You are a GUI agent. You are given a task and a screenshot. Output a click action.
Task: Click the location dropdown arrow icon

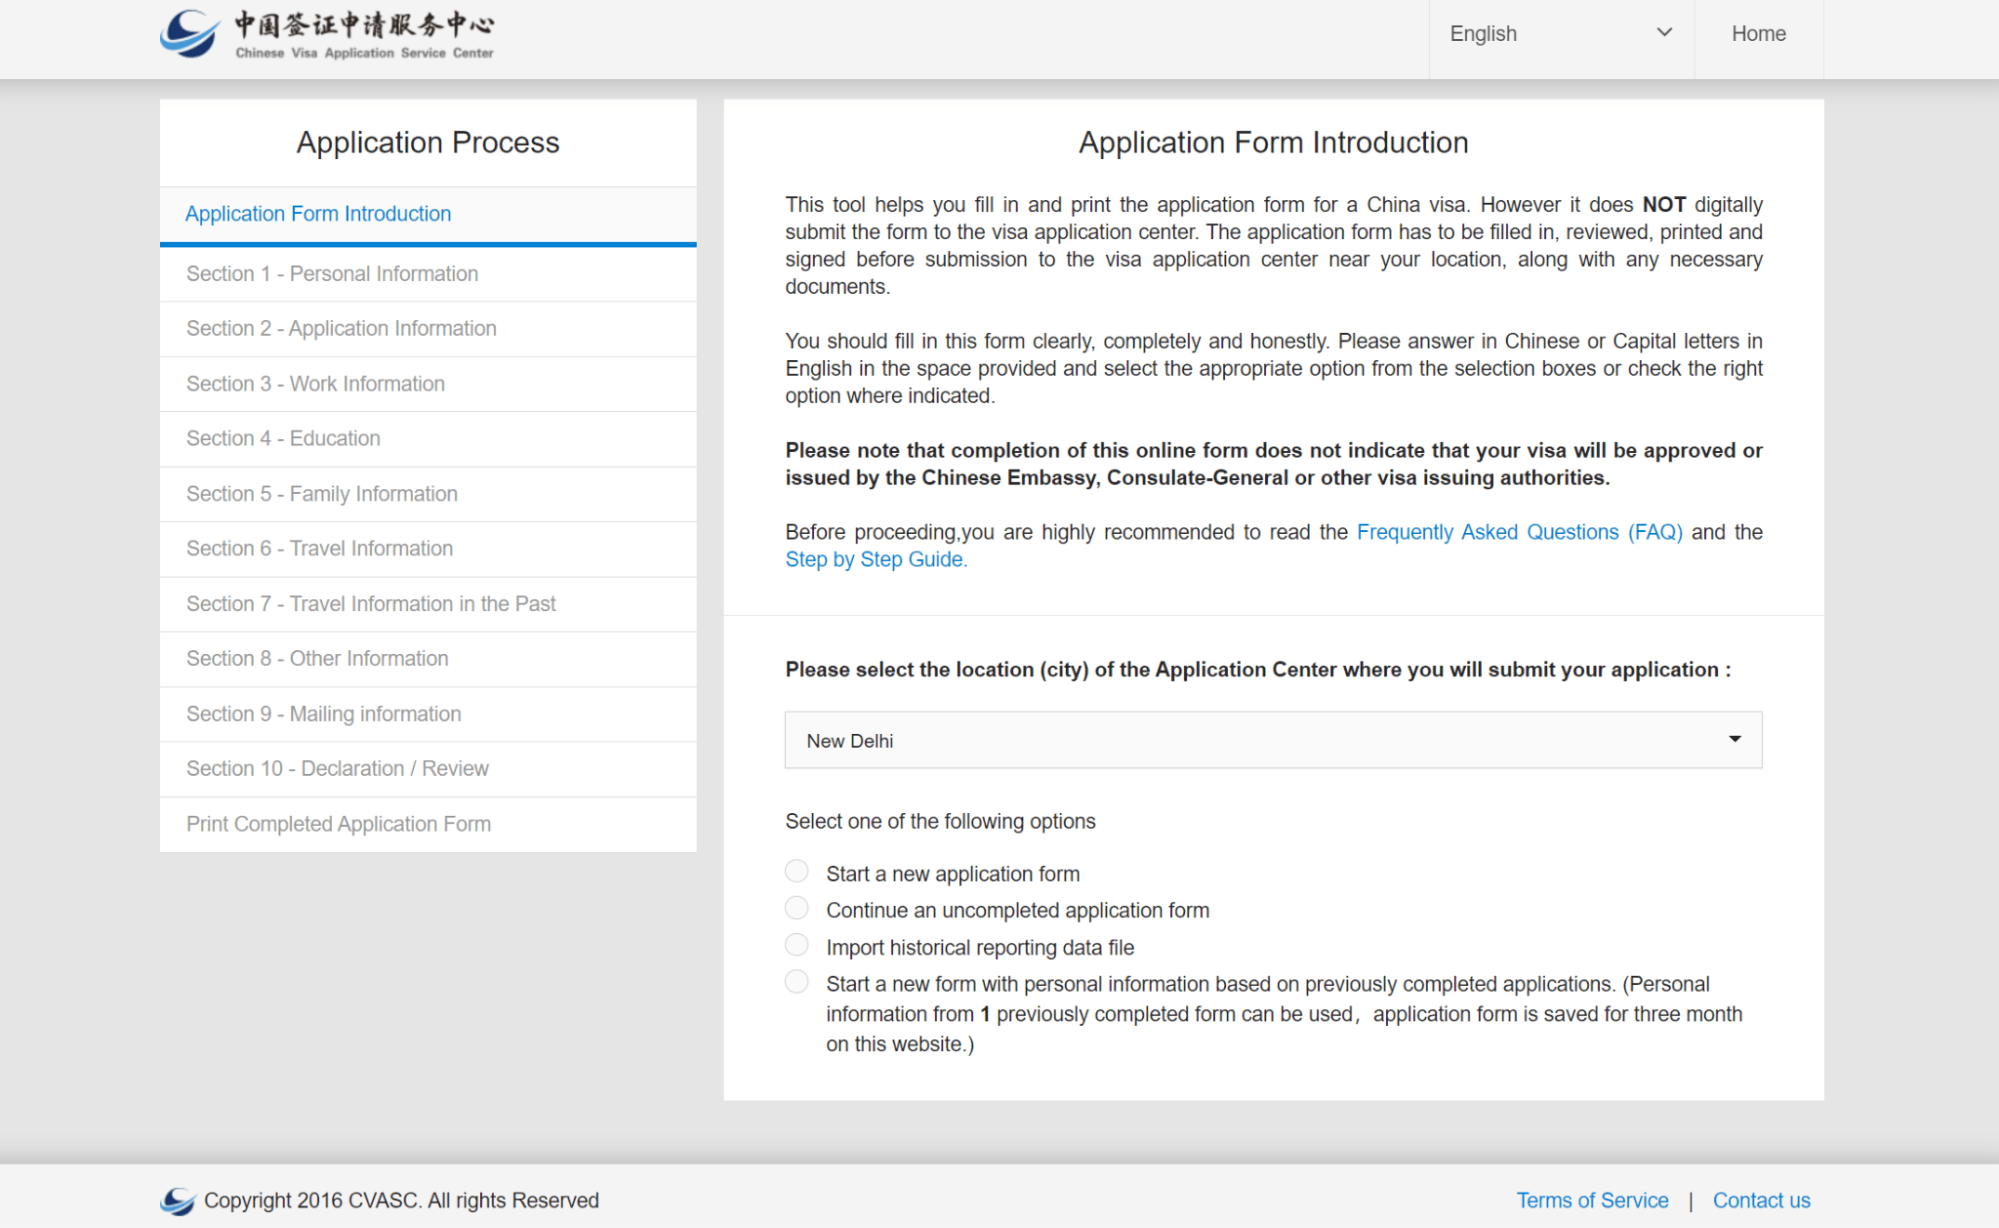pos(1734,740)
